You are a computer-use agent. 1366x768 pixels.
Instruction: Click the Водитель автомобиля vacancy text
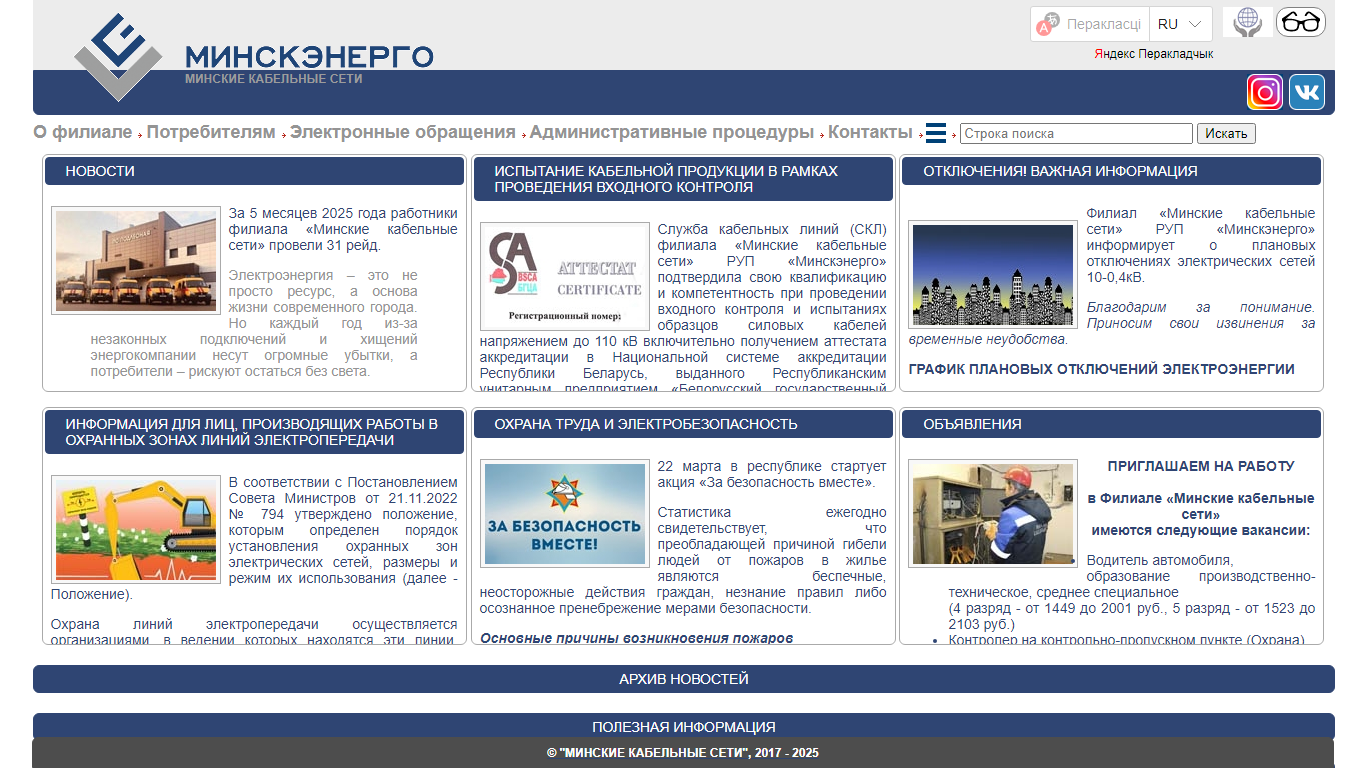[1160, 560]
